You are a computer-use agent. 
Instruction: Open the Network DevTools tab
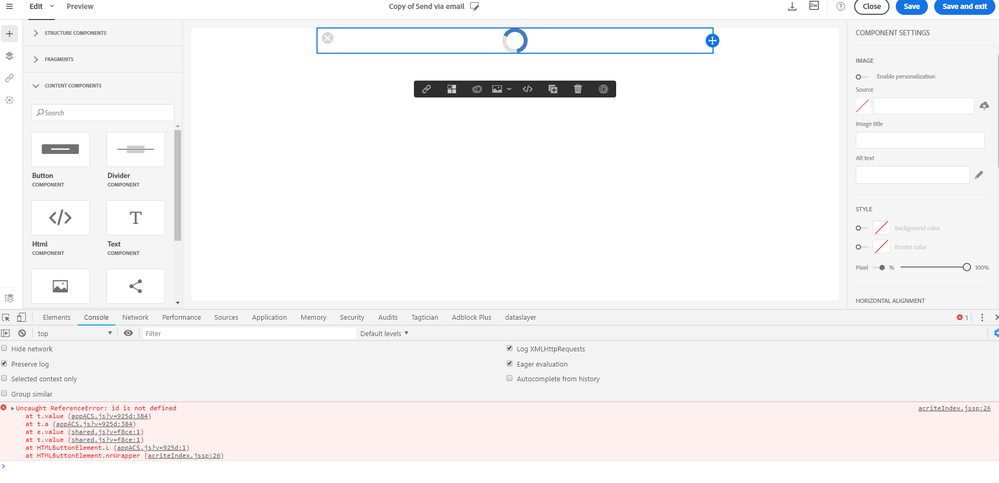(135, 317)
